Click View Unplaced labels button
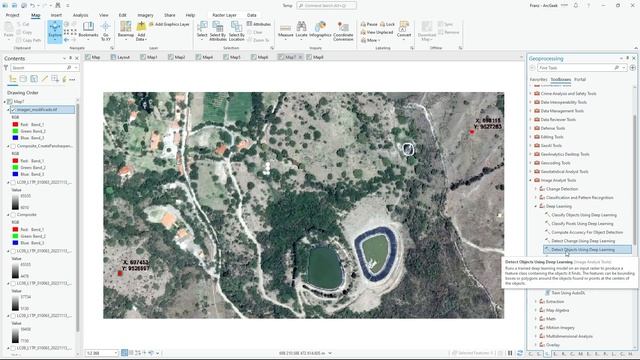Screen dimensions: 640x360 (x=377, y=32)
